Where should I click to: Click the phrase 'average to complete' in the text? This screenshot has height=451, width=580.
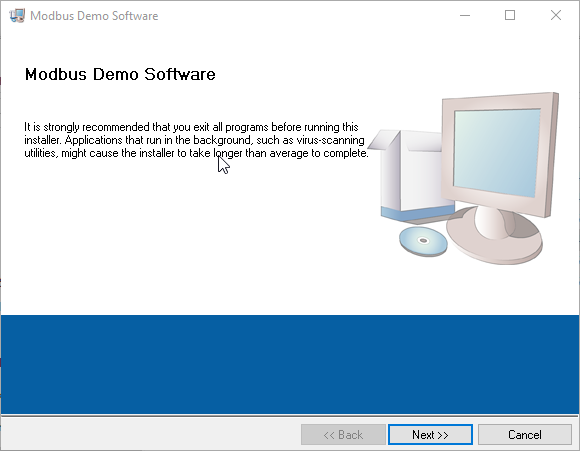point(318,153)
